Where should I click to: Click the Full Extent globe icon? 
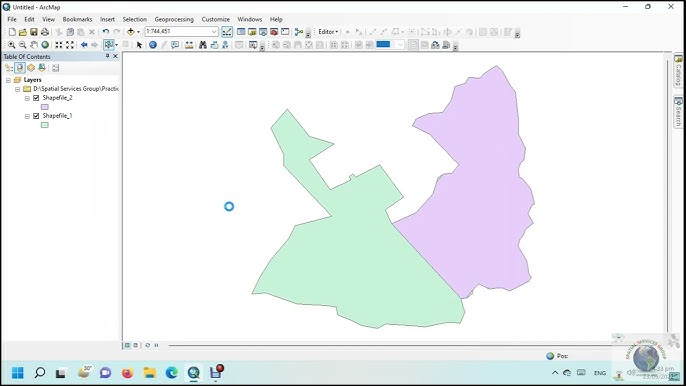point(45,45)
